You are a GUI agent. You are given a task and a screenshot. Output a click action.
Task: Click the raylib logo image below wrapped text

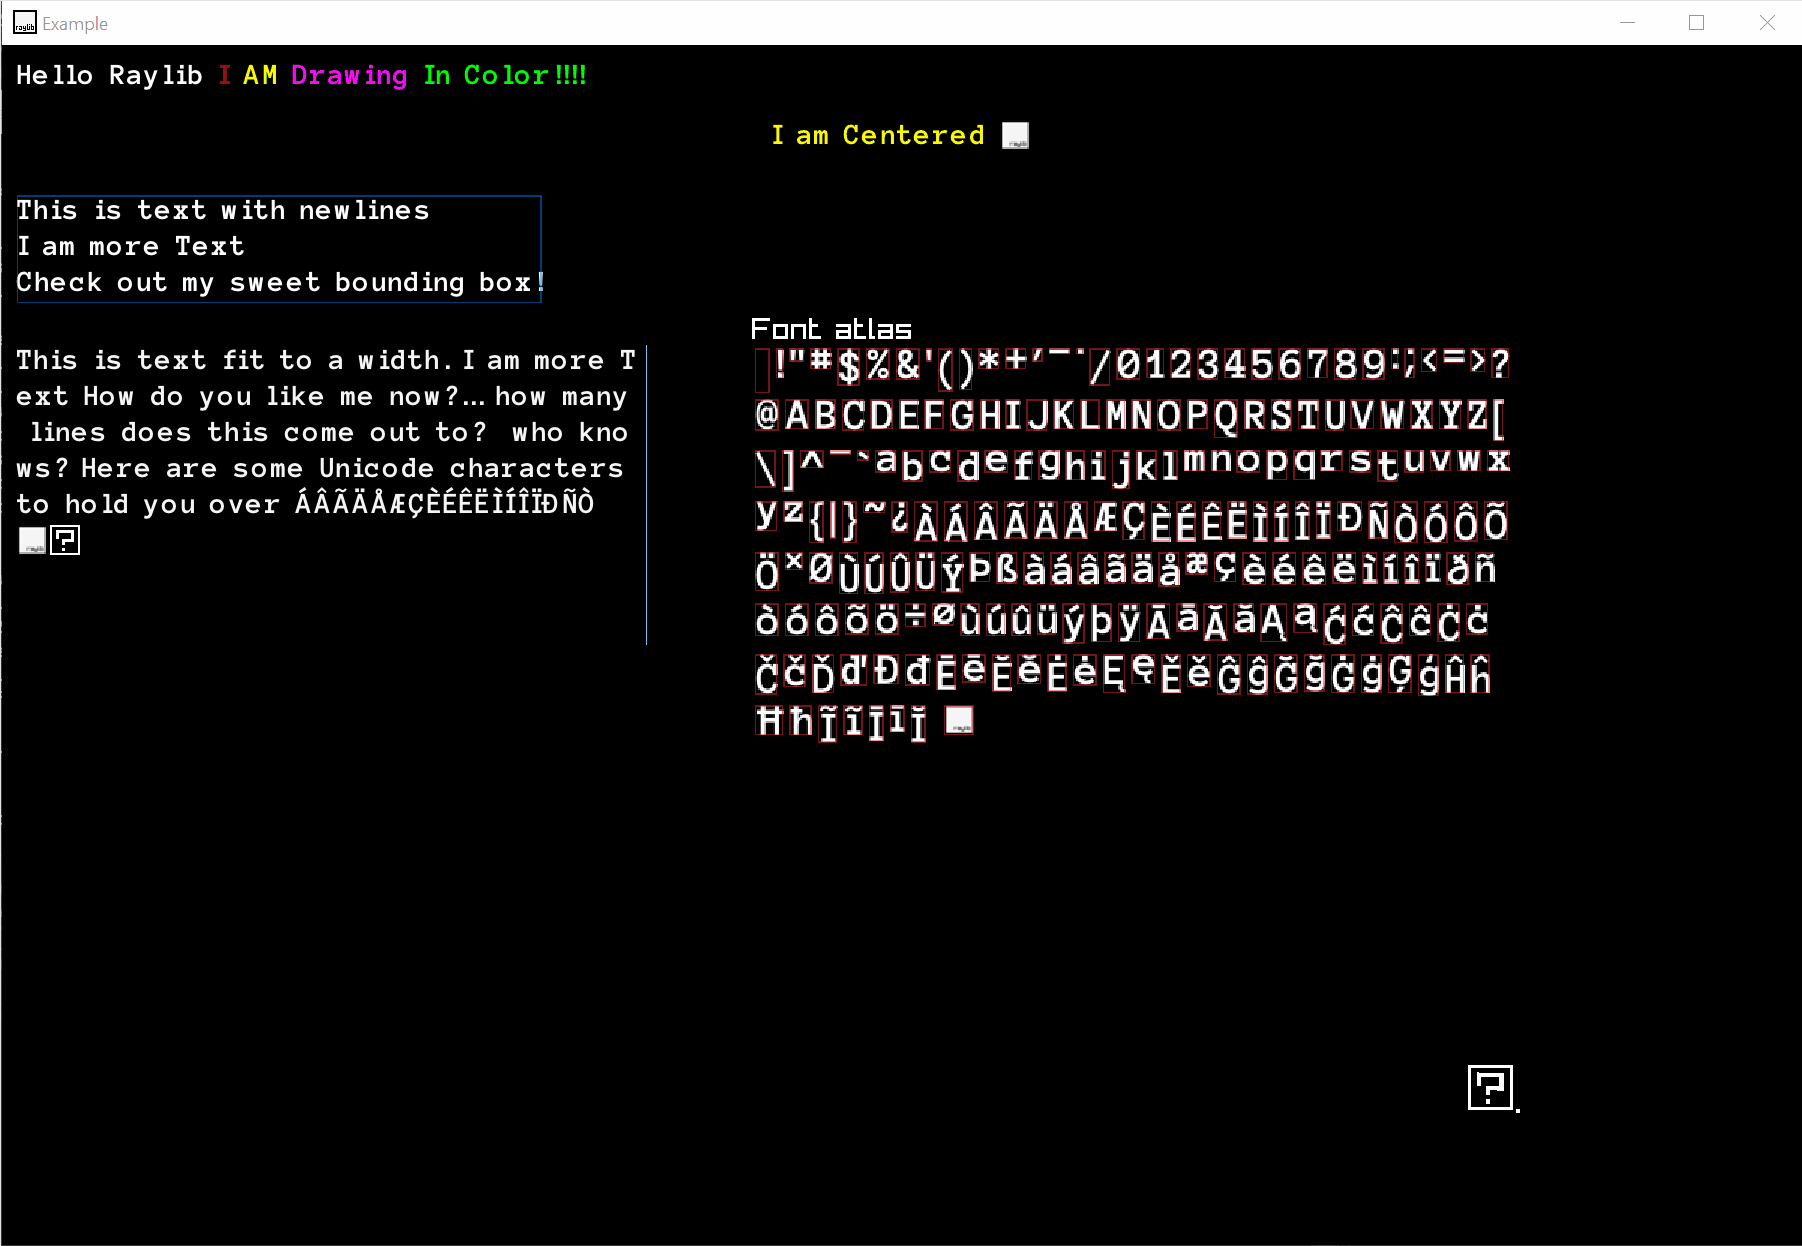click(x=32, y=540)
